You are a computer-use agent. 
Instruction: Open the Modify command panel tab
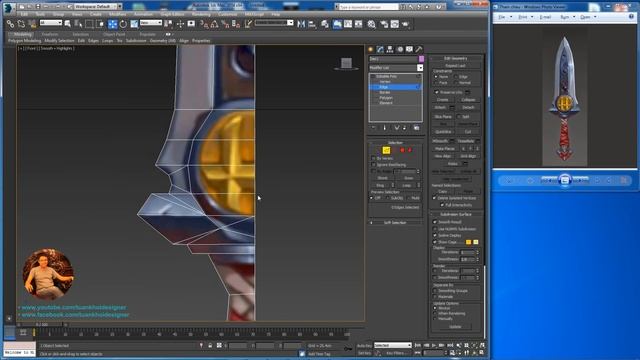click(380, 49)
